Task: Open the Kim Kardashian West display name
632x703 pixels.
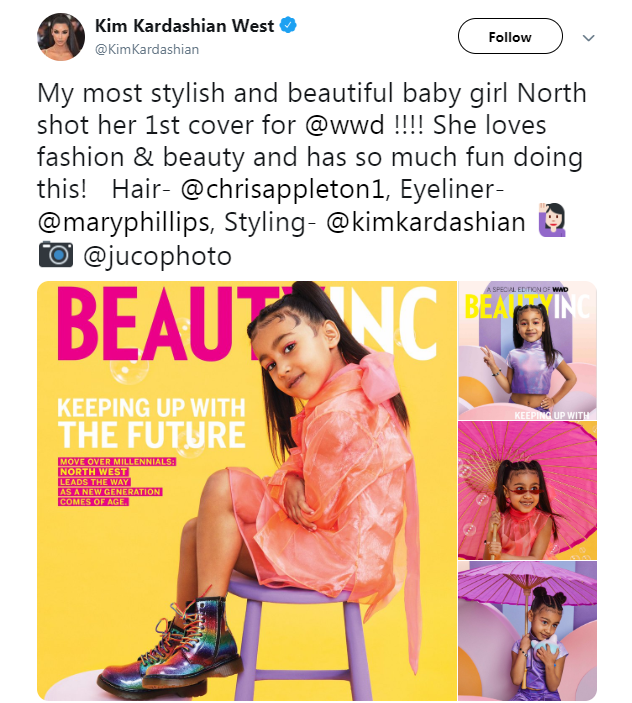Action: pos(184,26)
